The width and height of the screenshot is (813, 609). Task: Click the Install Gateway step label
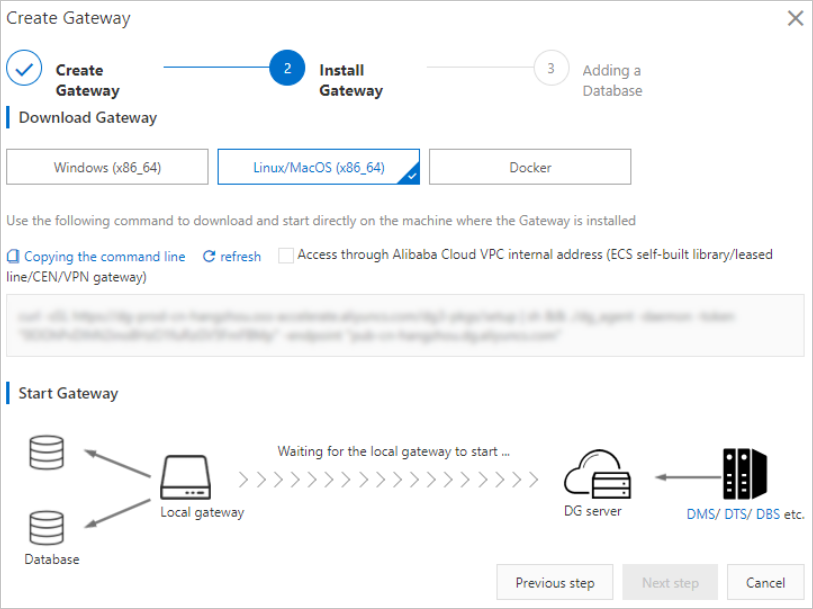click(351, 80)
